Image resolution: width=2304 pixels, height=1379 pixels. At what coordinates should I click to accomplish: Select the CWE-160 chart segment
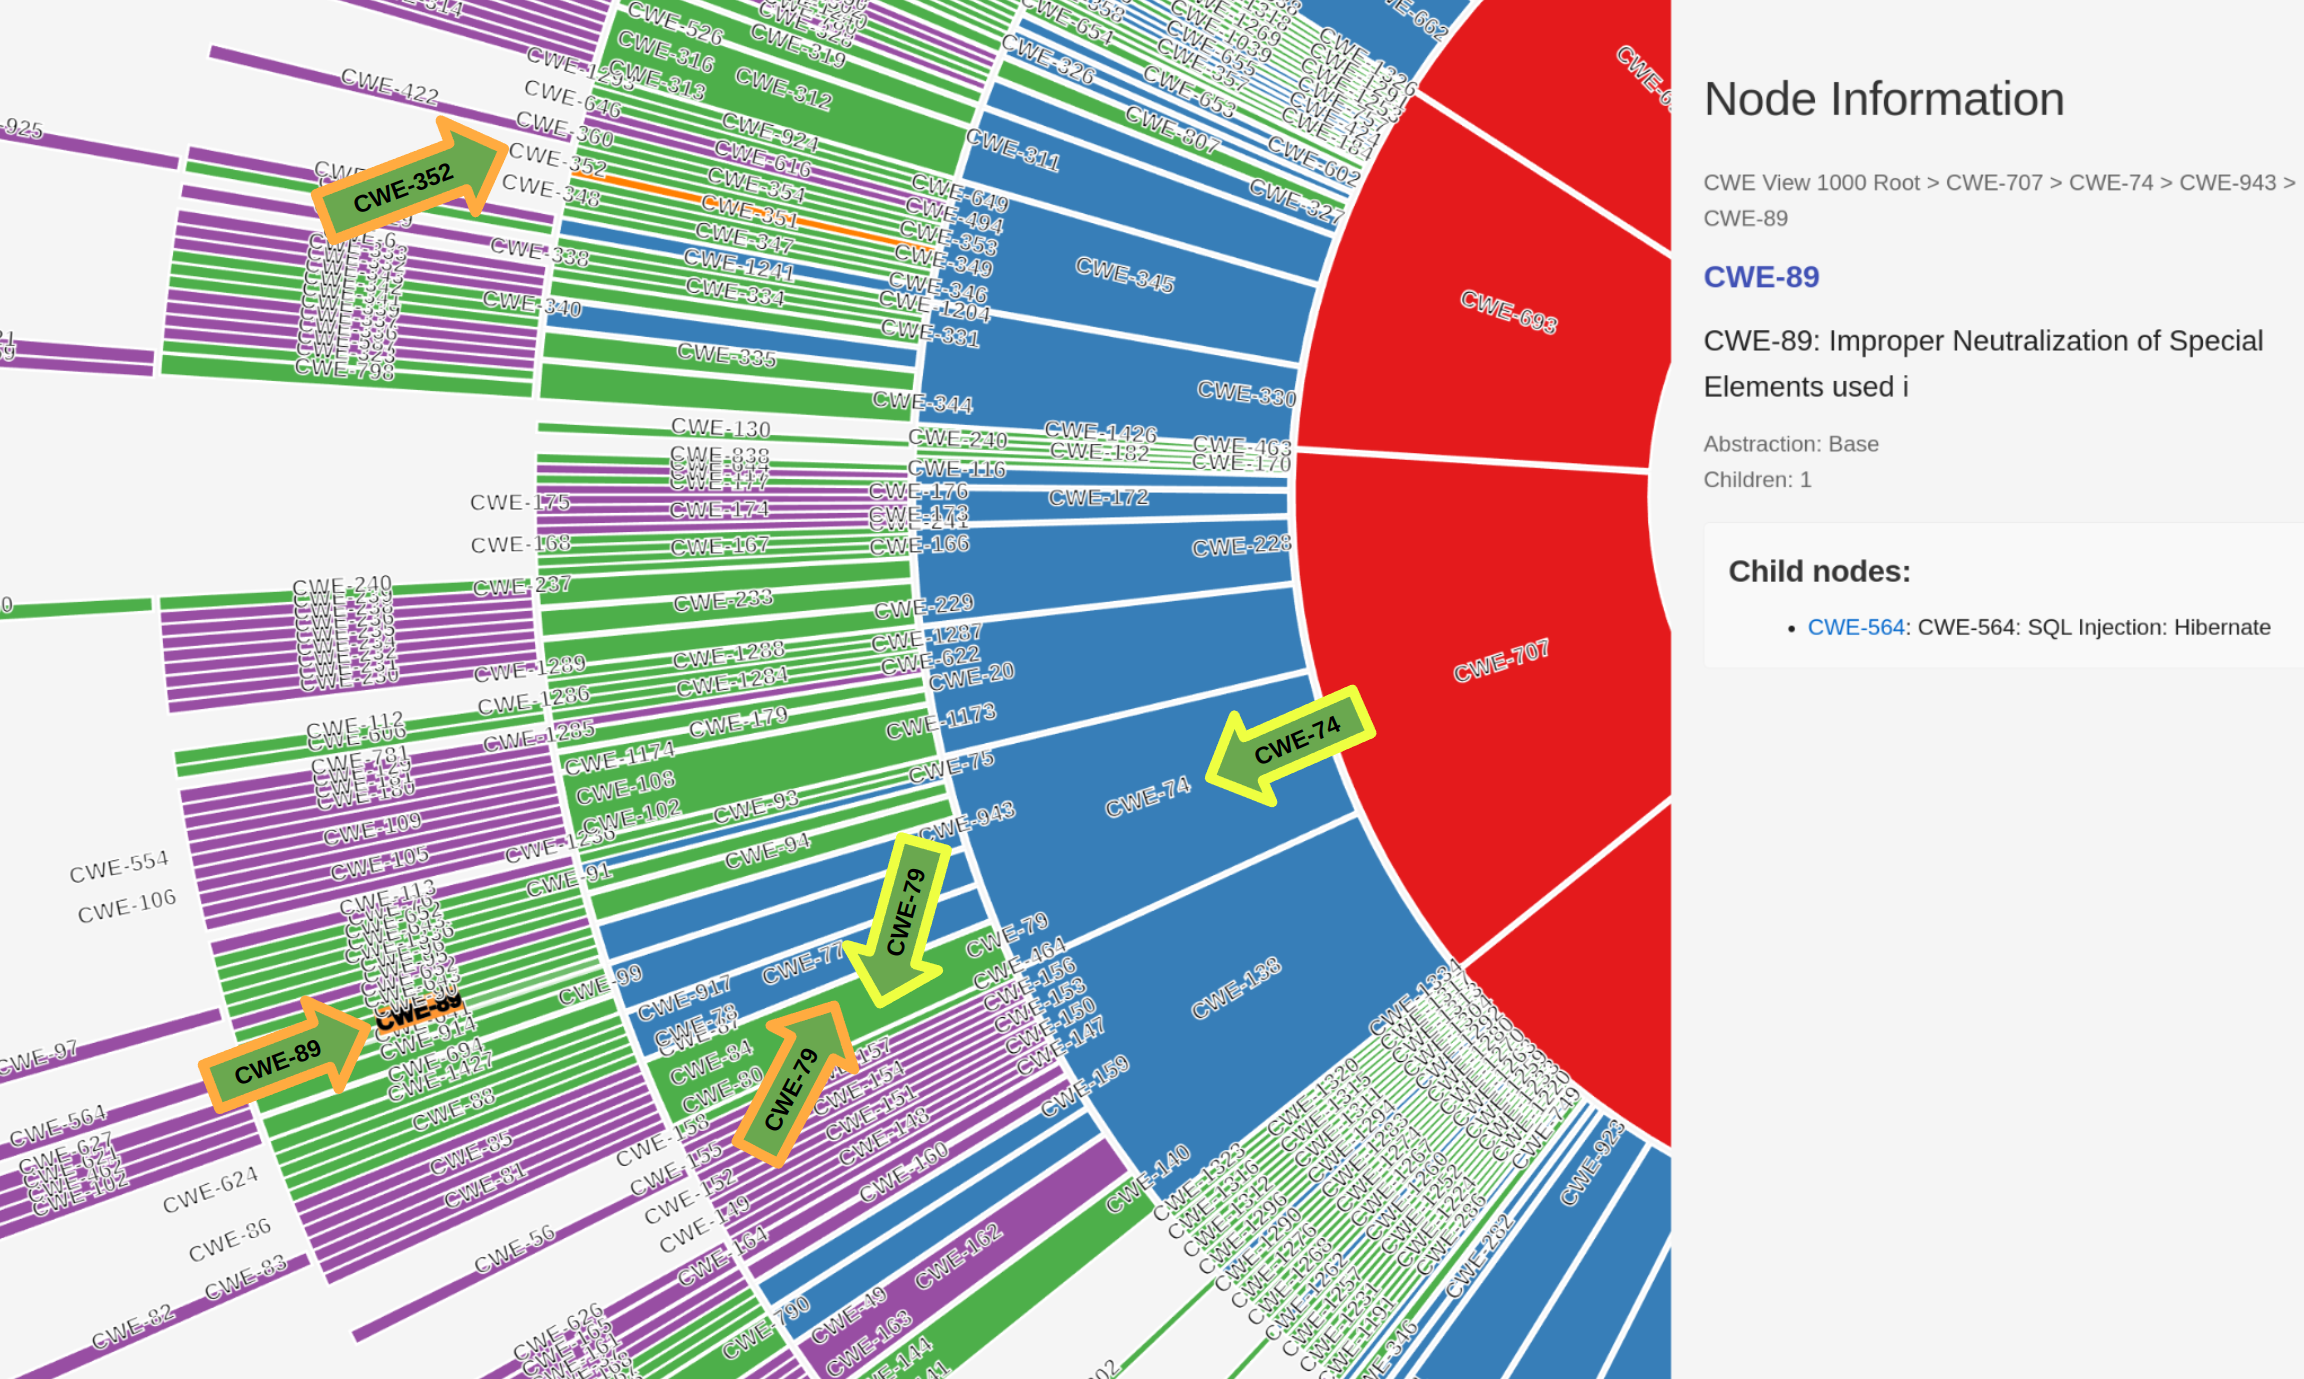pos(904,1173)
